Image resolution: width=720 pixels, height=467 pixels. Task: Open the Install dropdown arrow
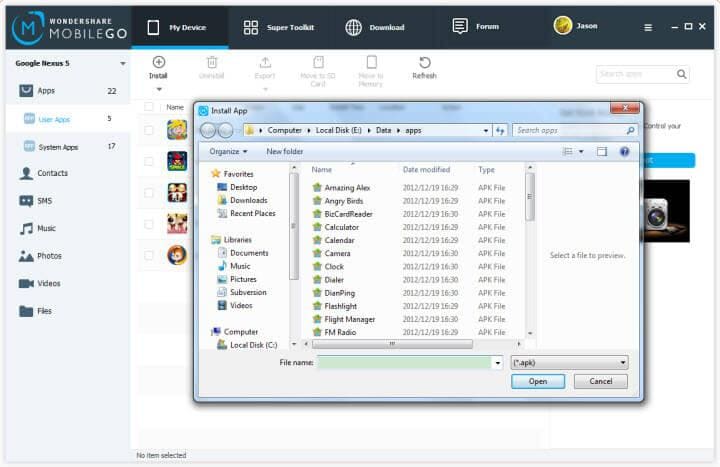click(x=159, y=89)
